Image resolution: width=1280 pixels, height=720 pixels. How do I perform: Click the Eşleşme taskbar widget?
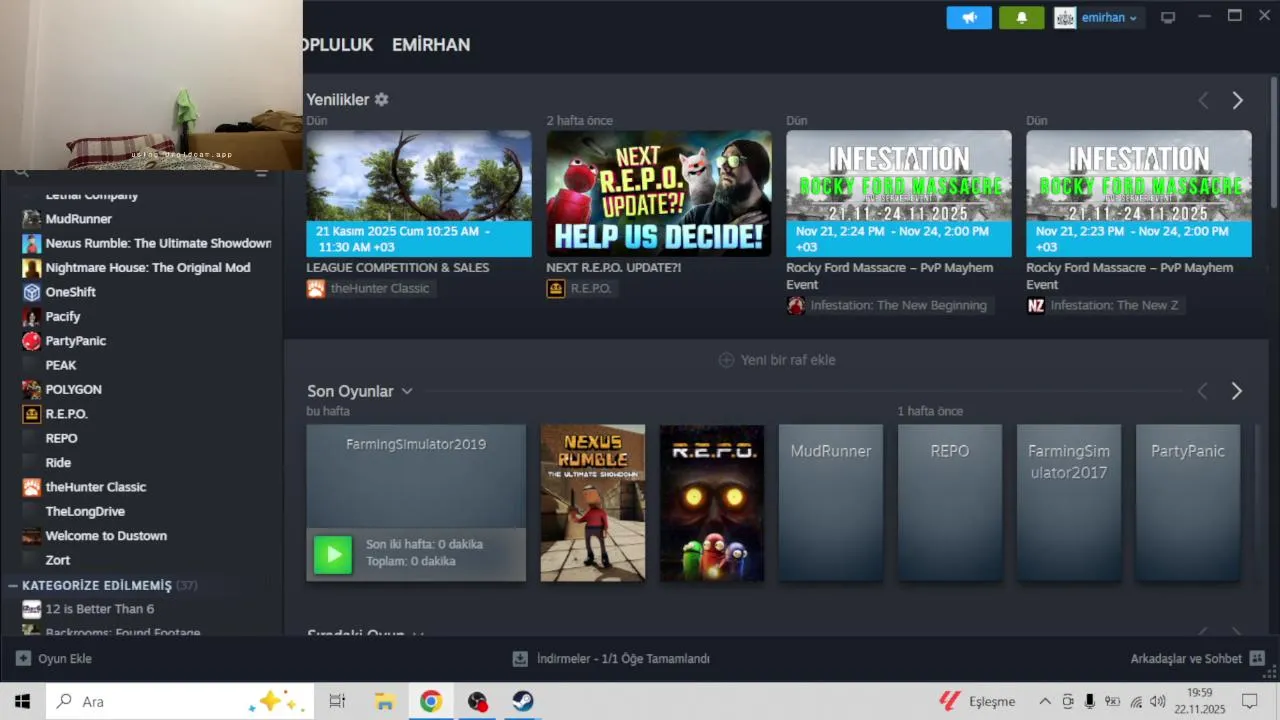click(977, 701)
